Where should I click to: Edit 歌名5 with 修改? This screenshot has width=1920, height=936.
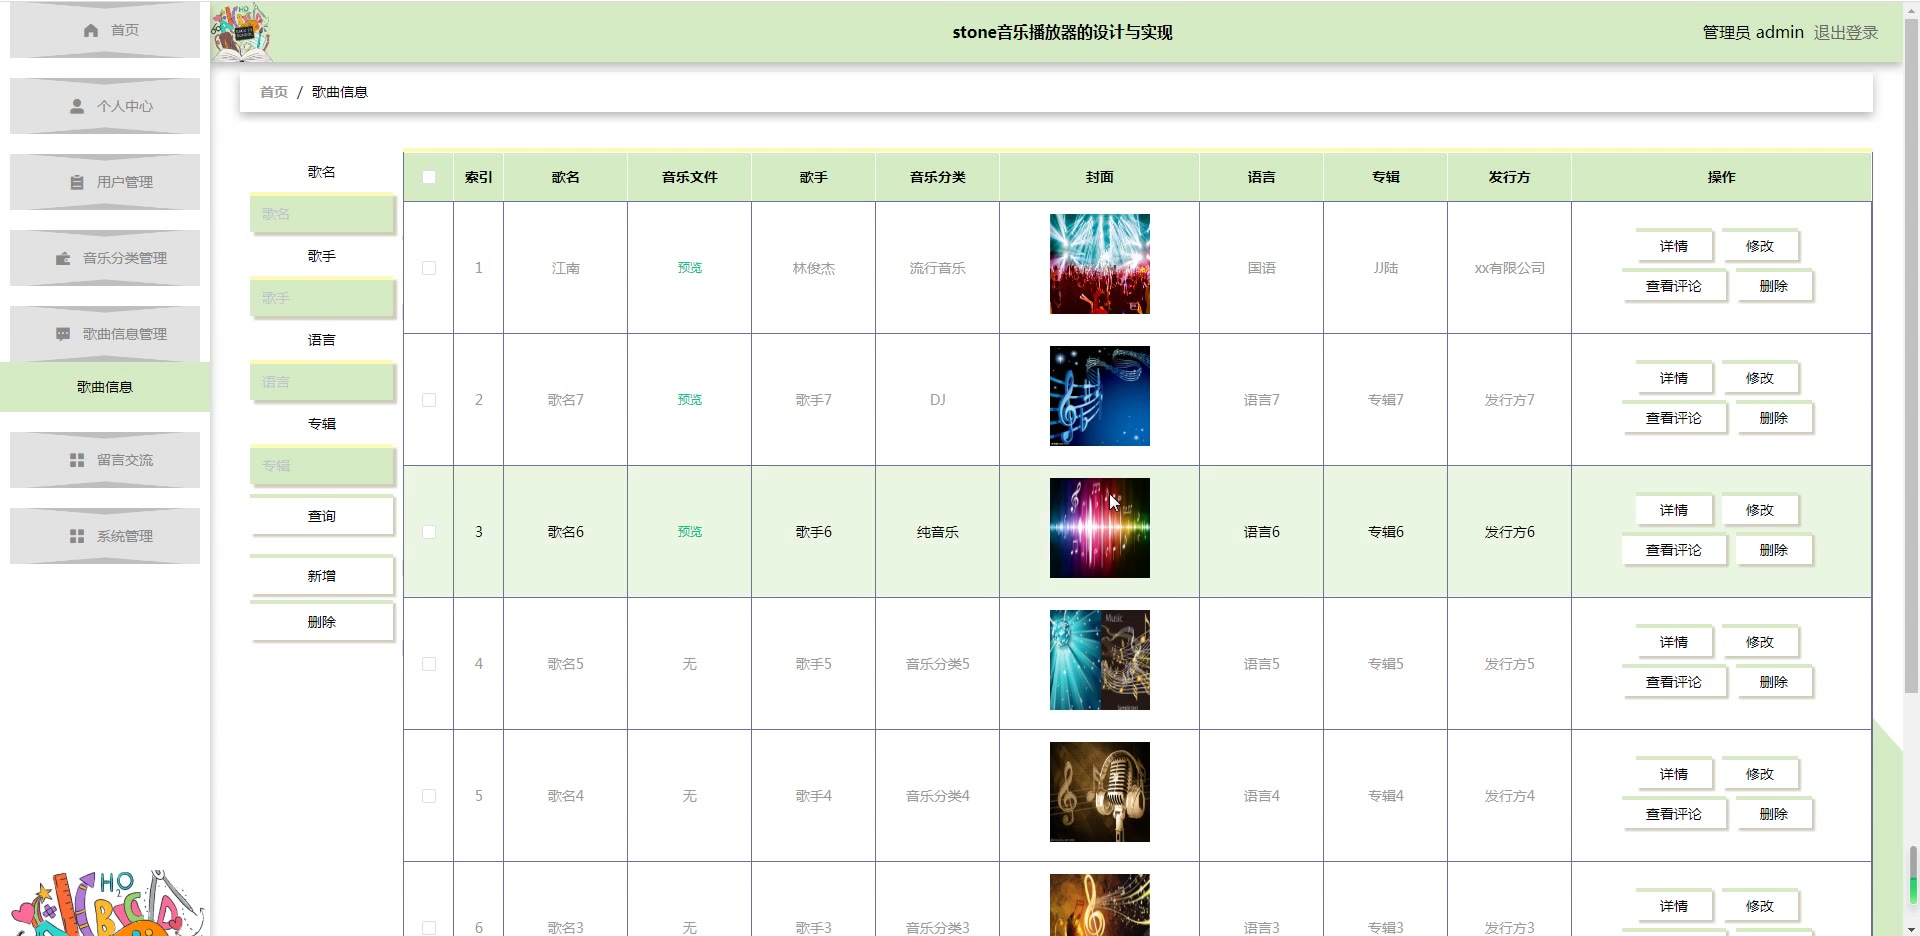(x=1760, y=642)
